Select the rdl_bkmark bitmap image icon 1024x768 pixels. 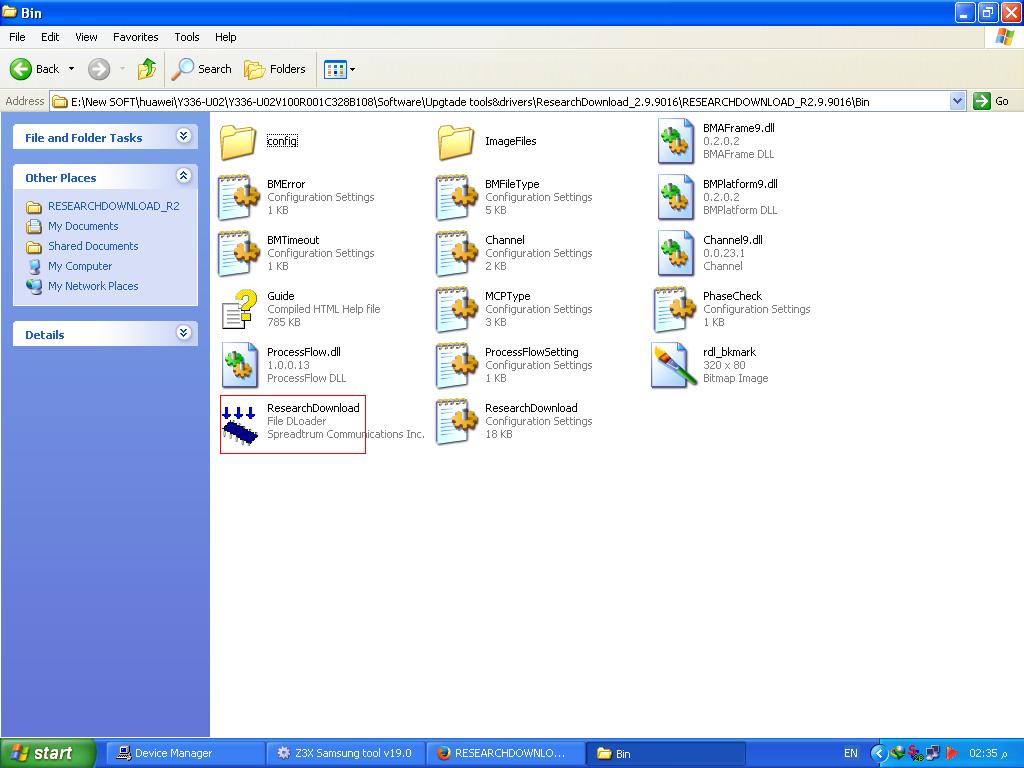coord(673,365)
